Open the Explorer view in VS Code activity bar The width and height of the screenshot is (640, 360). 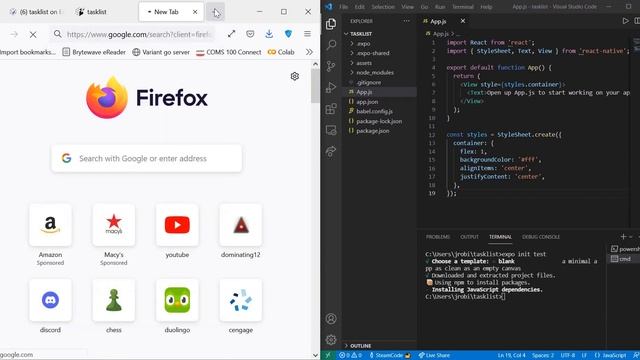[331, 24]
